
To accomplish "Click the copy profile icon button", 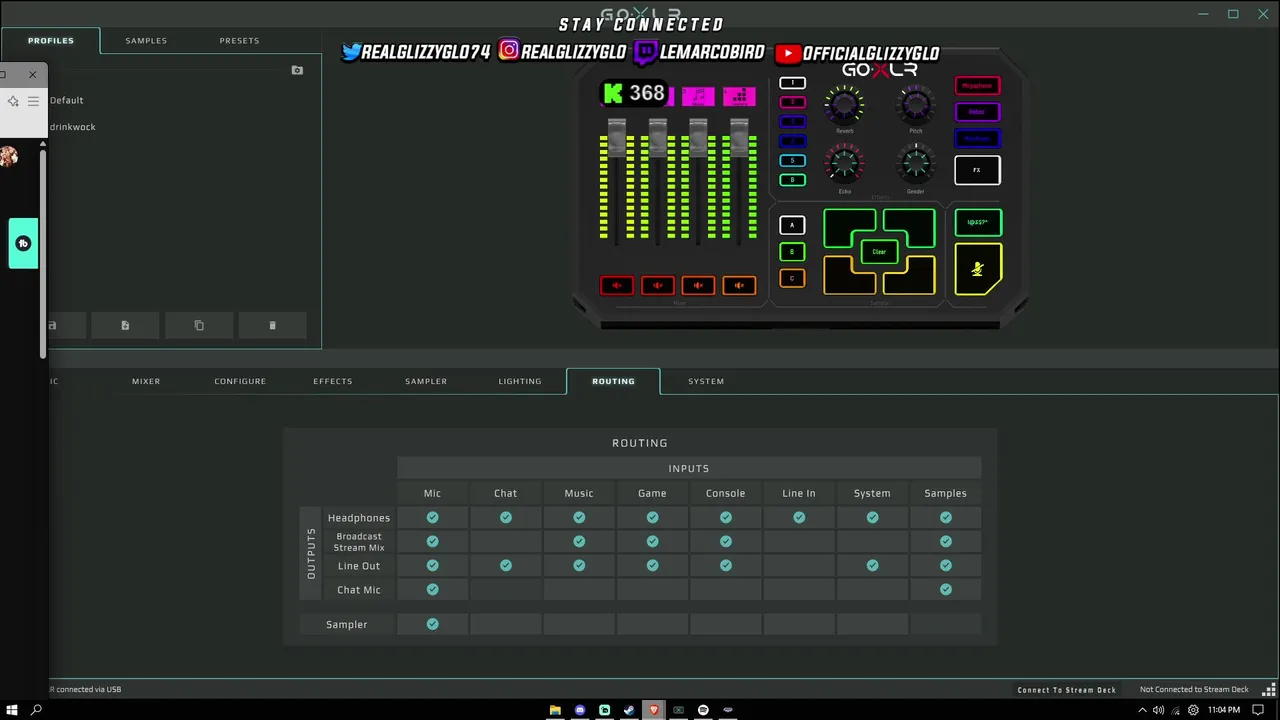I will tap(199, 325).
